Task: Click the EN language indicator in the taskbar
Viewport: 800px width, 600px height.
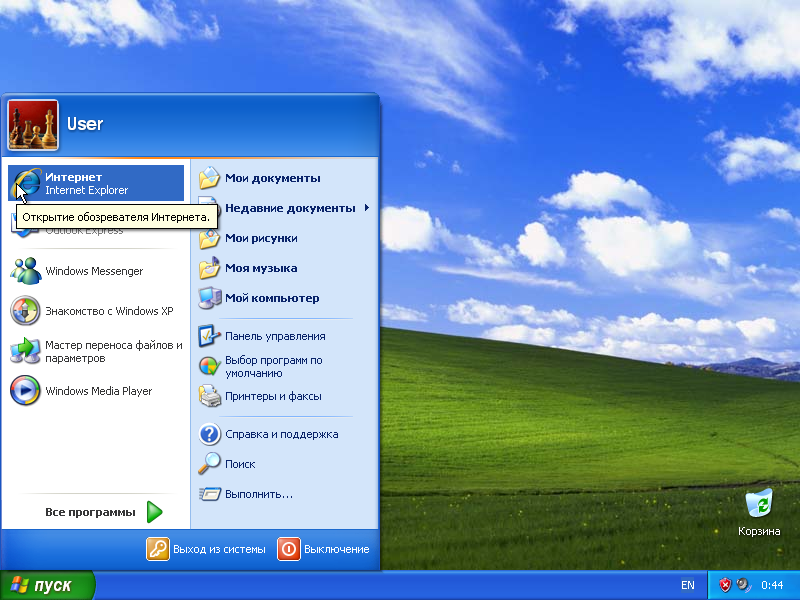Action: click(x=687, y=585)
